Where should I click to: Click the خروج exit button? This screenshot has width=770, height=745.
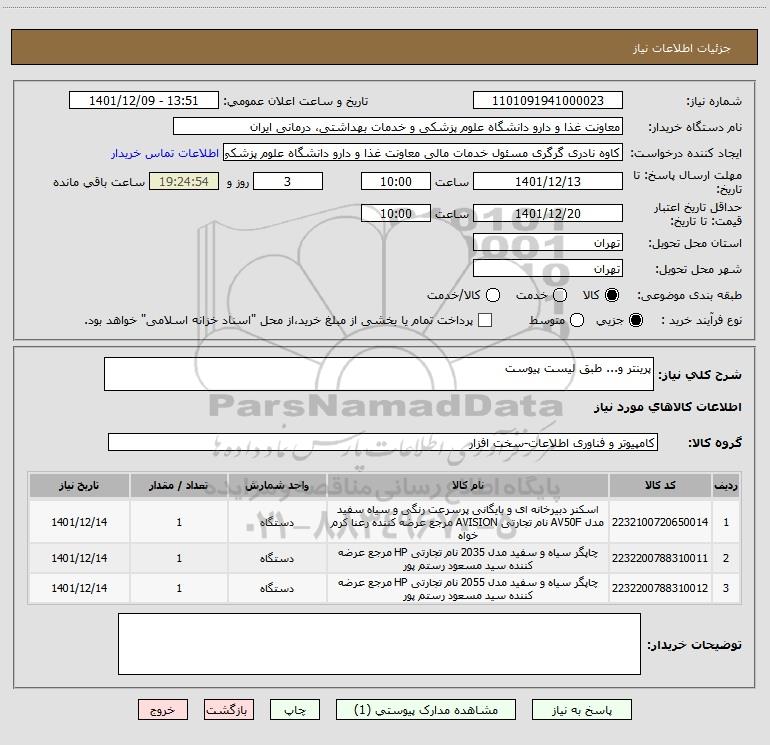163,710
